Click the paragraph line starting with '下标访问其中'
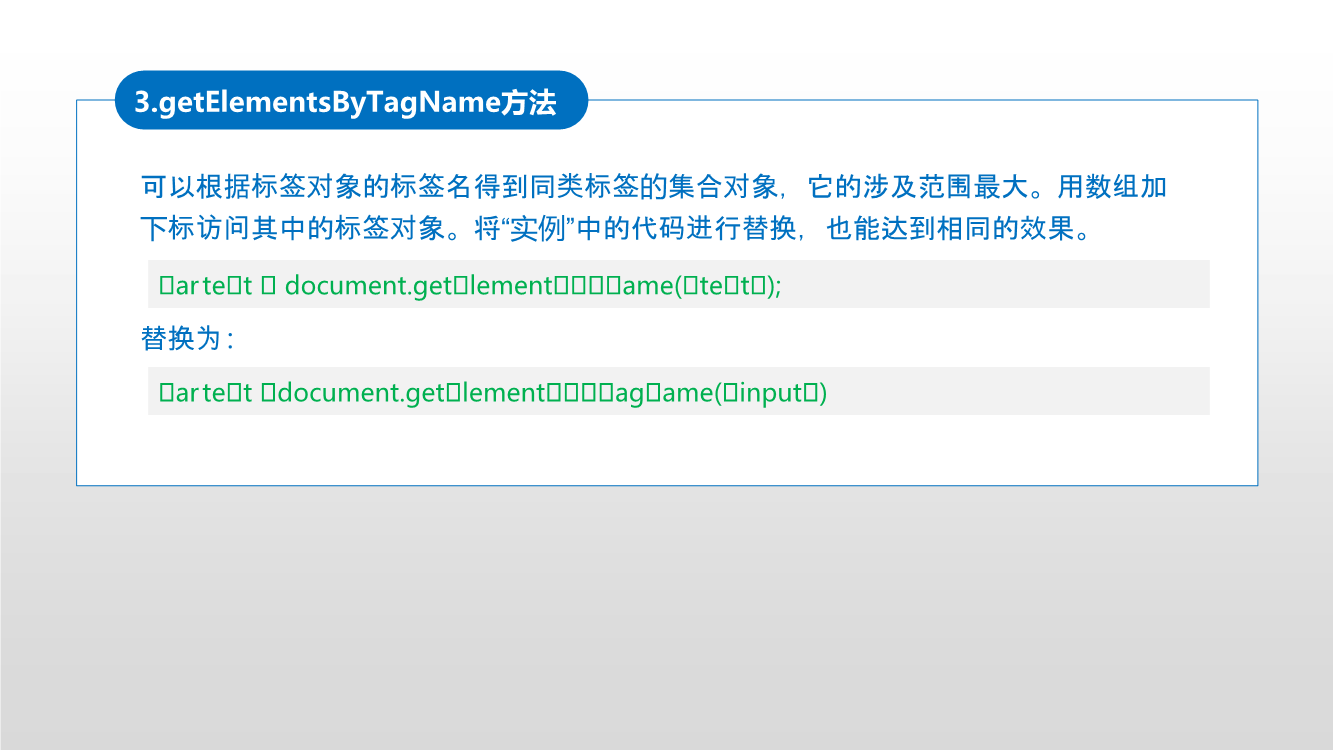The image size is (1333, 750). [x=615, y=229]
